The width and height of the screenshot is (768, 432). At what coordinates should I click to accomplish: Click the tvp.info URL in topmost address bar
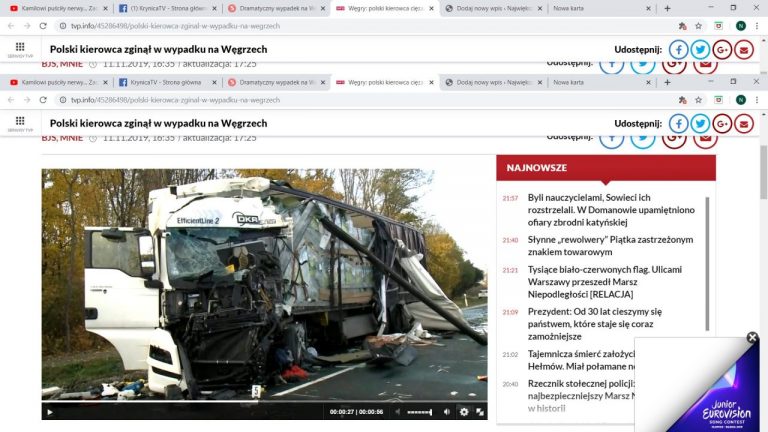[175, 26]
